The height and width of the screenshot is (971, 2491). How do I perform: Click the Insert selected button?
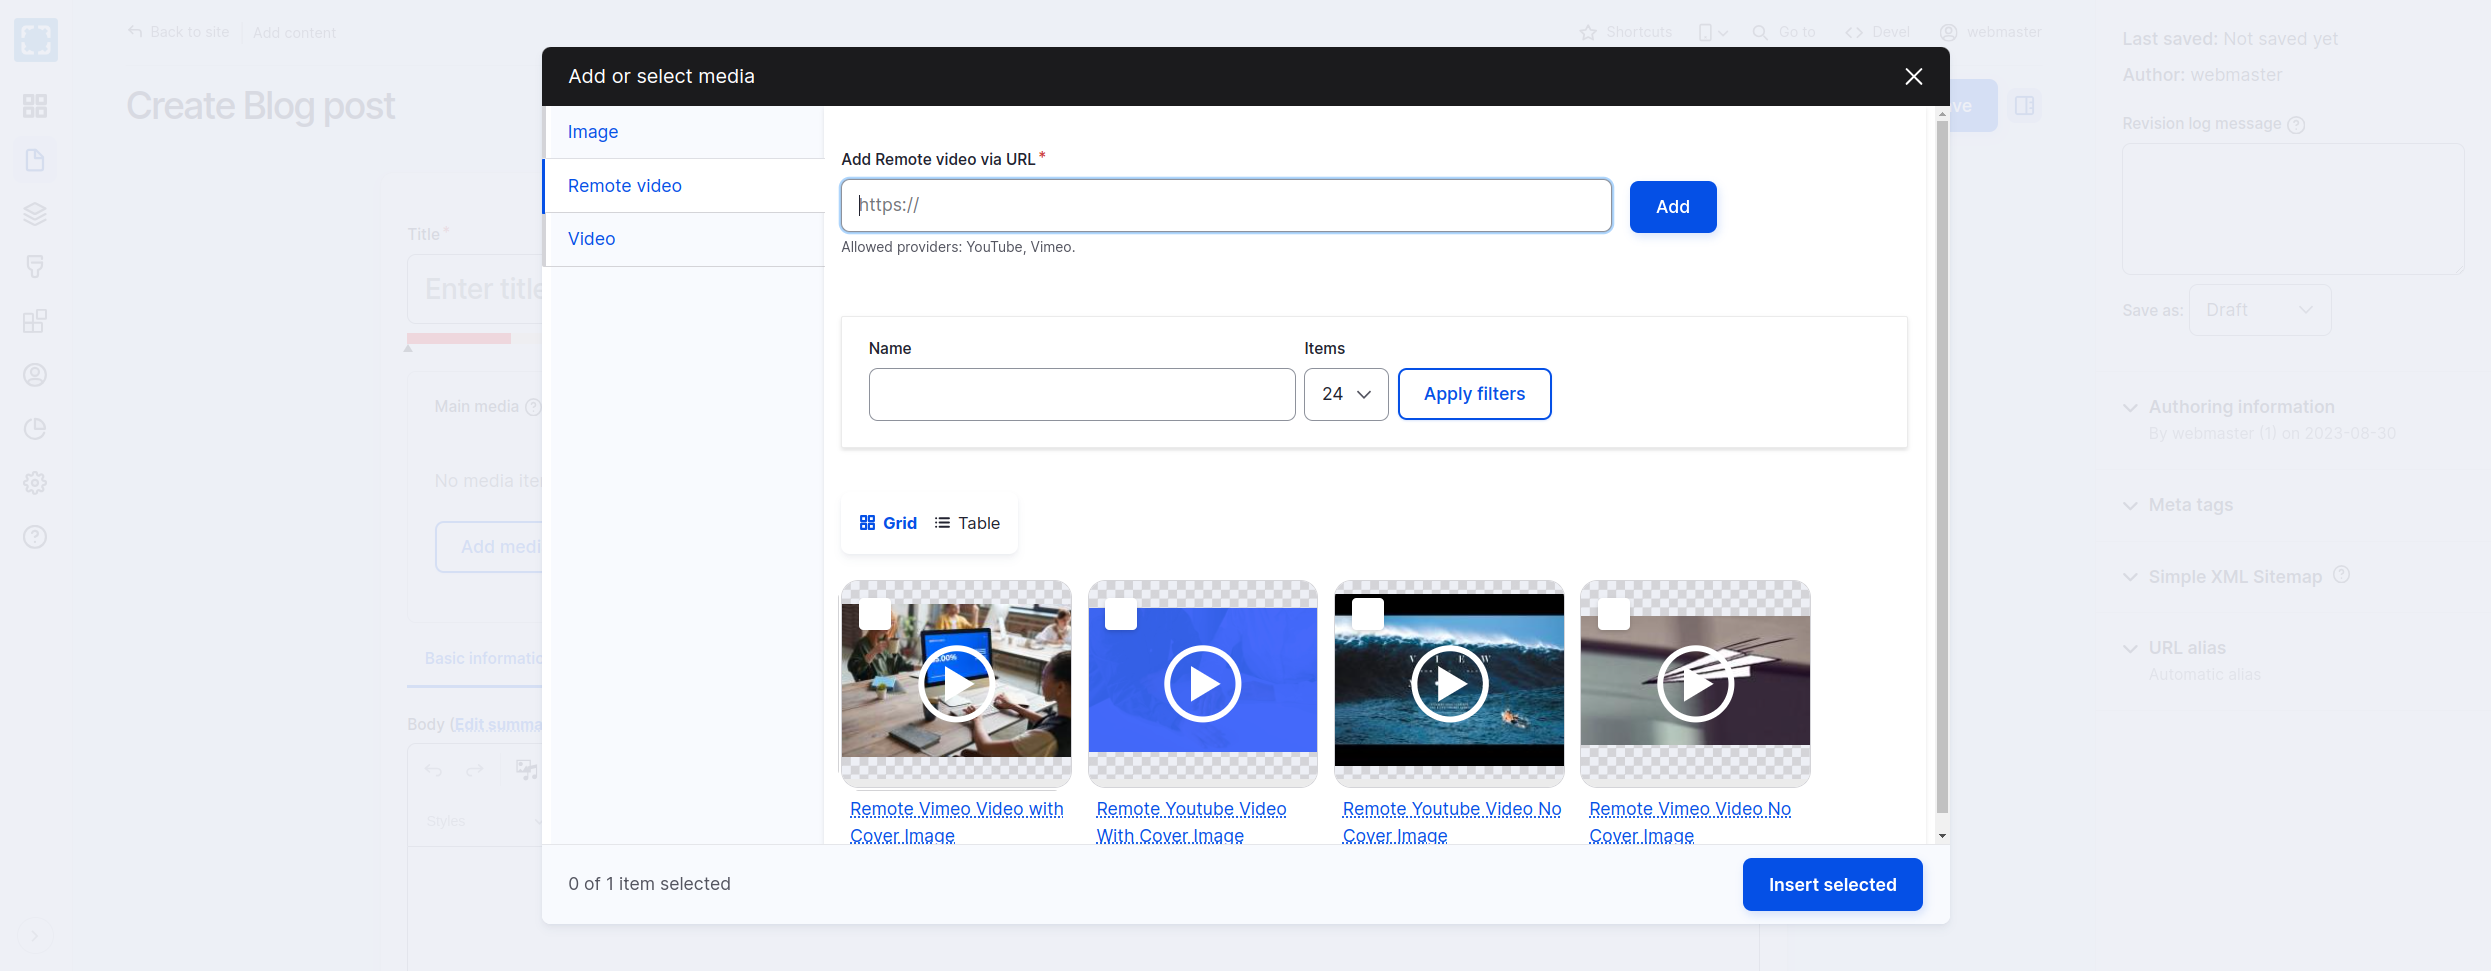pos(1831,885)
